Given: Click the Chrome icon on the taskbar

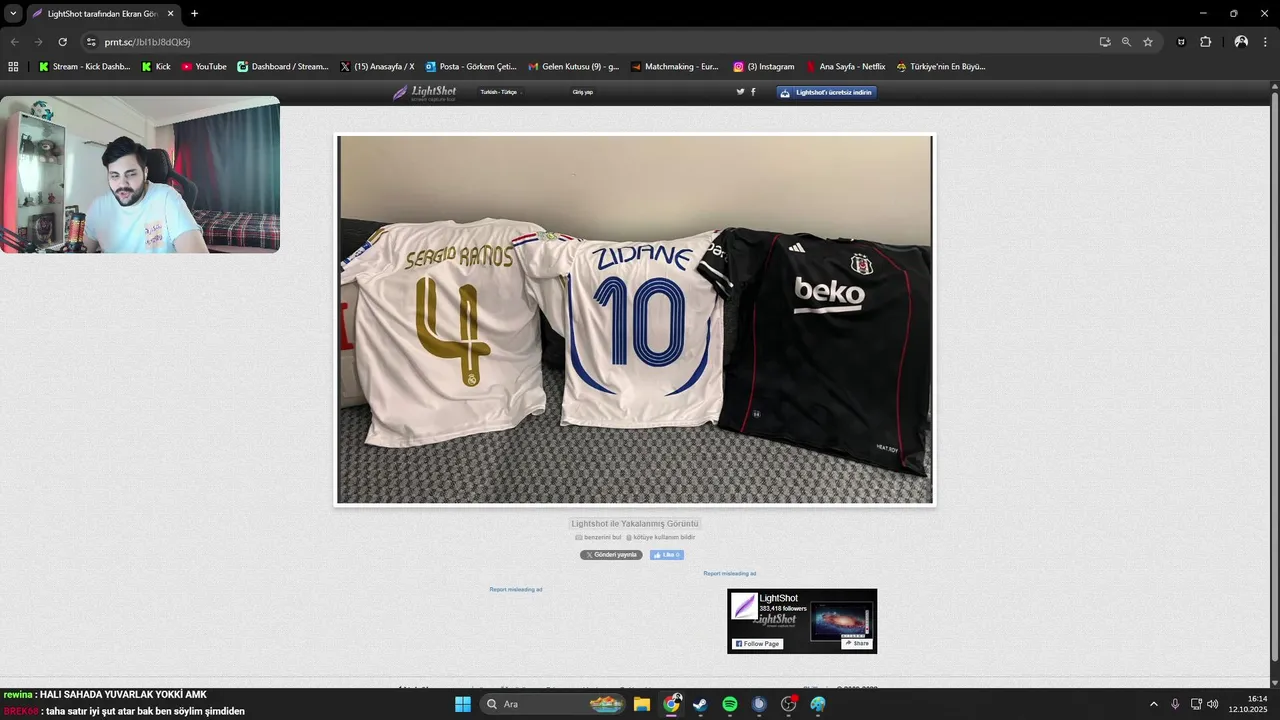Looking at the screenshot, I should click(x=671, y=704).
